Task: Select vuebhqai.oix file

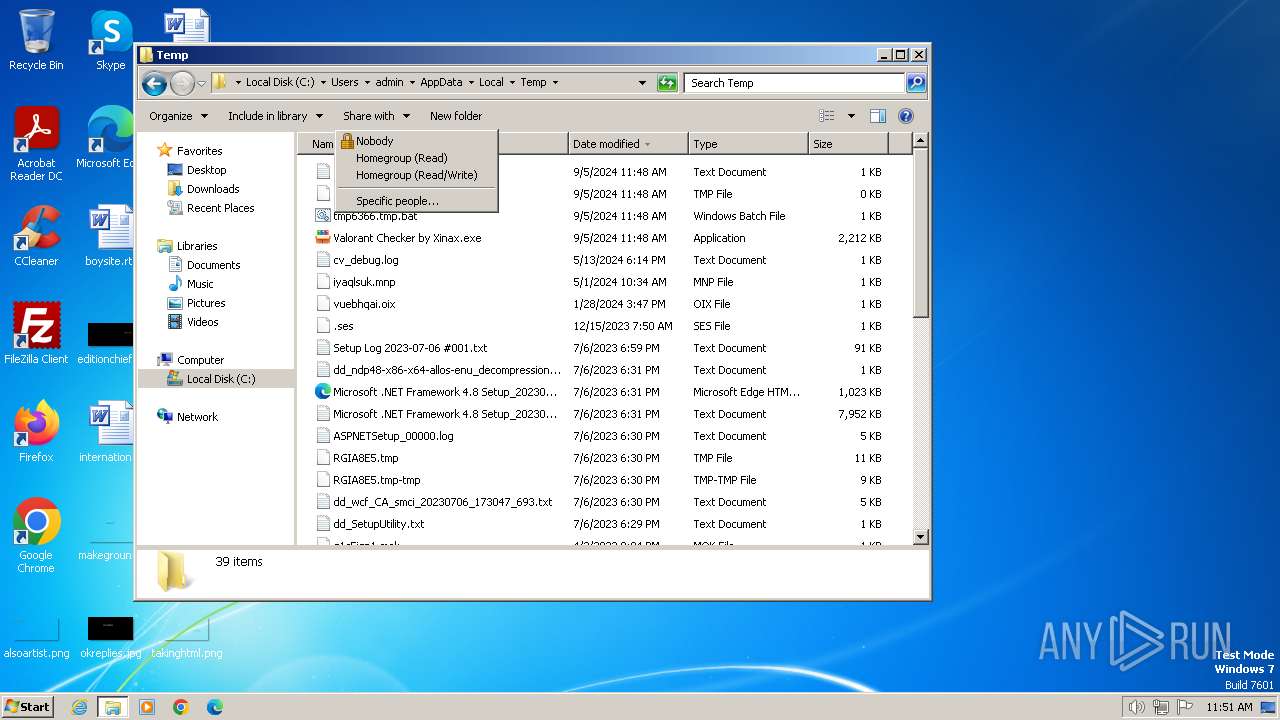Action: [x=364, y=304]
